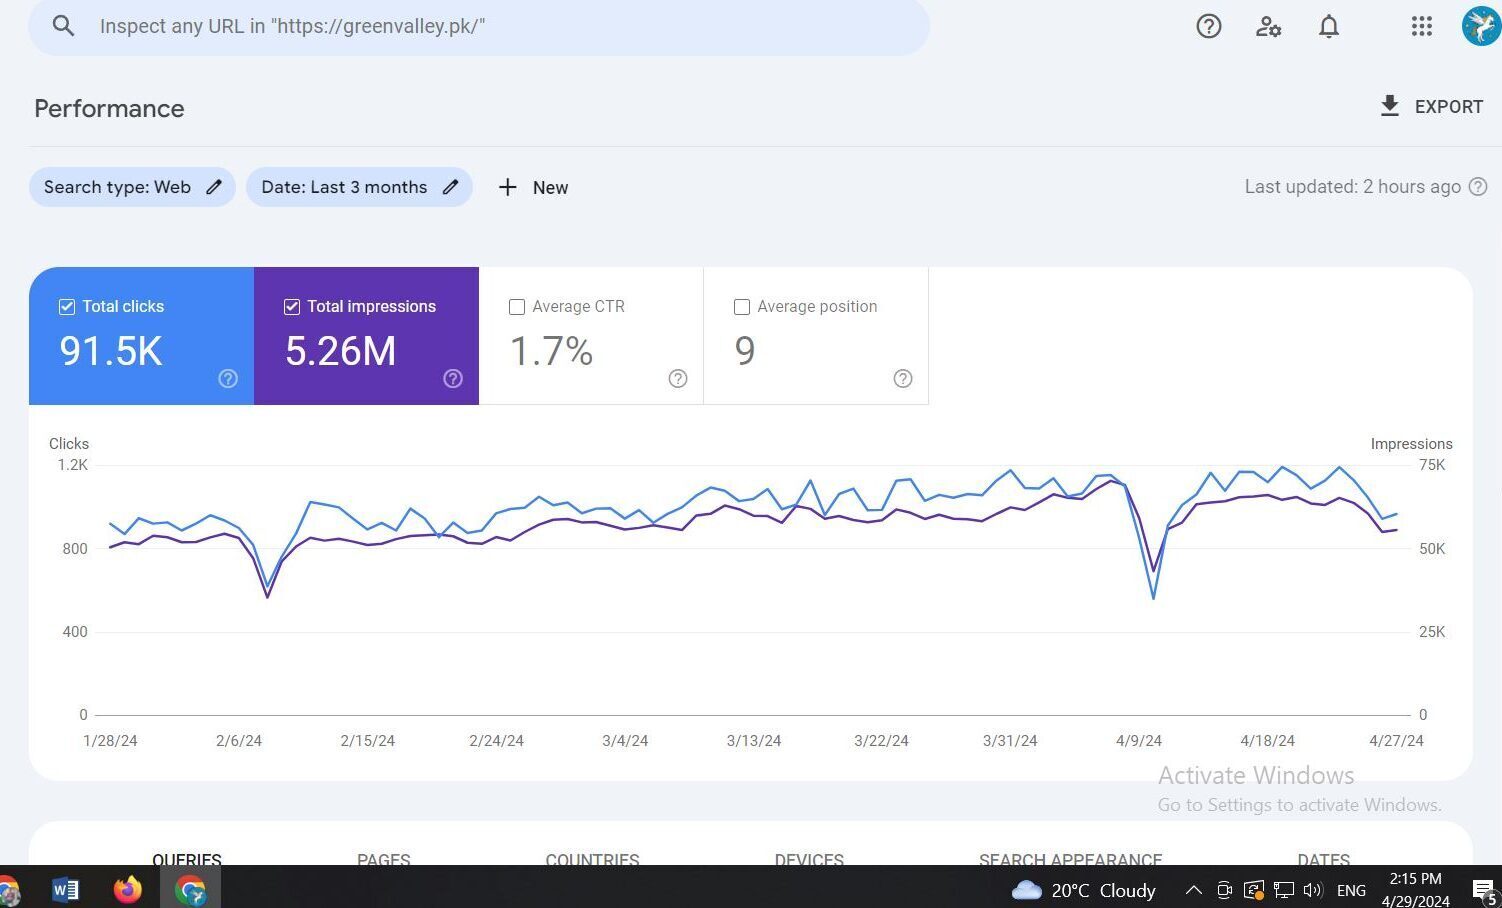This screenshot has width=1502, height=908.
Task: Open Chrome from the taskbar
Action: pyautogui.click(x=190, y=889)
